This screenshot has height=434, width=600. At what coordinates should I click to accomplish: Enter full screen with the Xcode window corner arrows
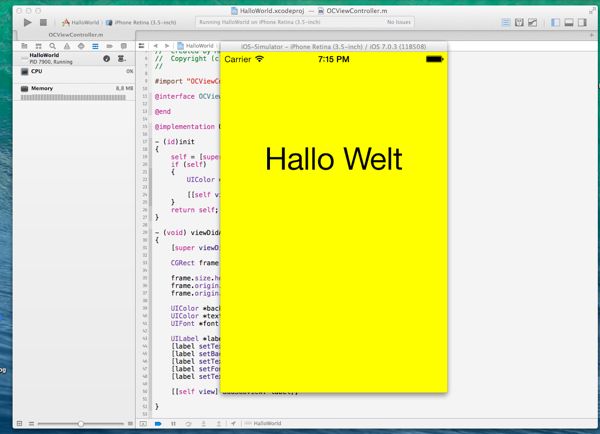pyautogui.click(x=592, y=11)
